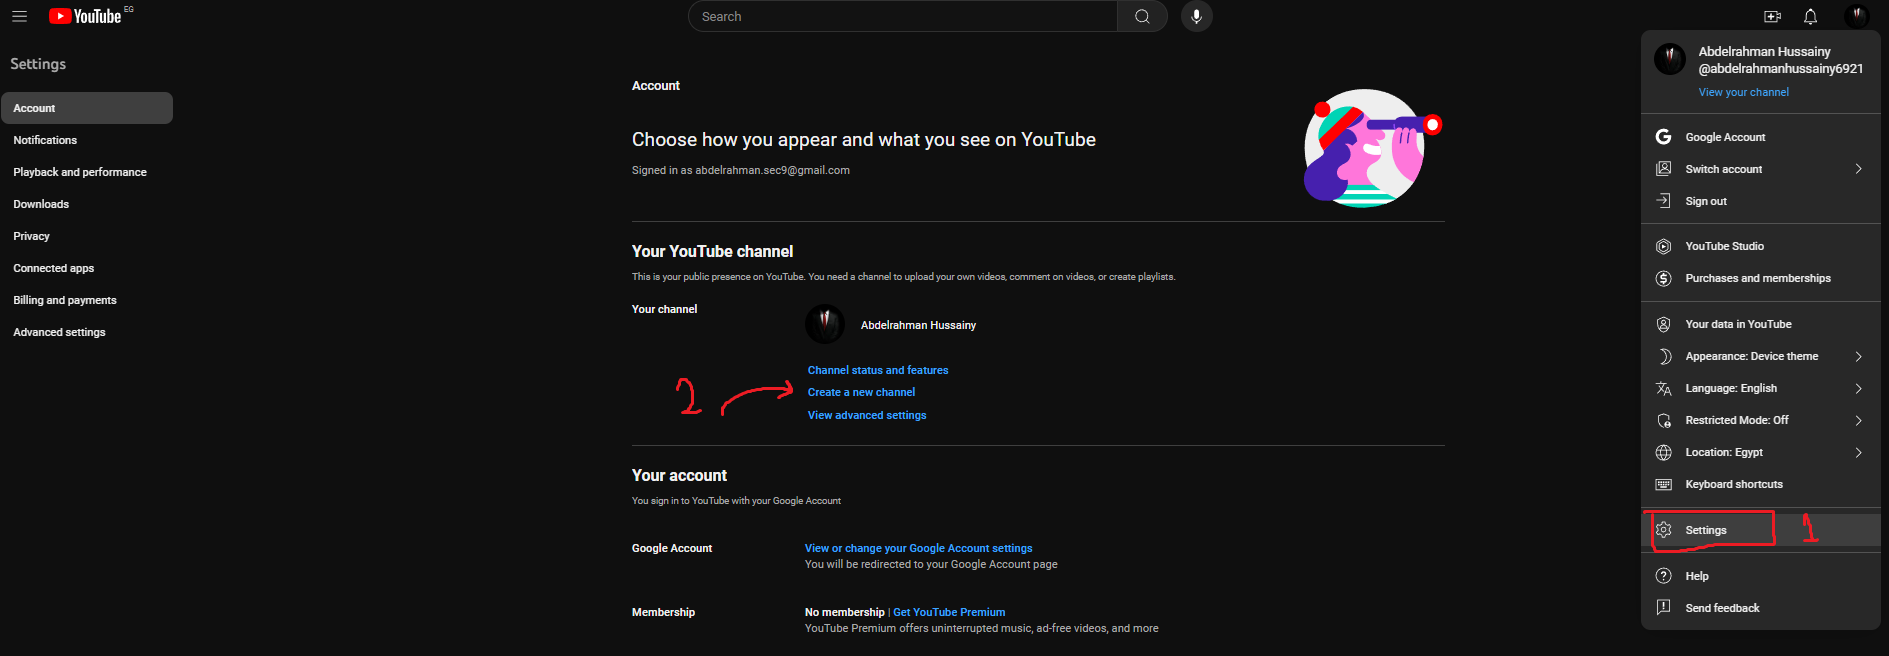Click the Sign out arrow icon
Screen dimensions: 1889x656
(1663, 201)
